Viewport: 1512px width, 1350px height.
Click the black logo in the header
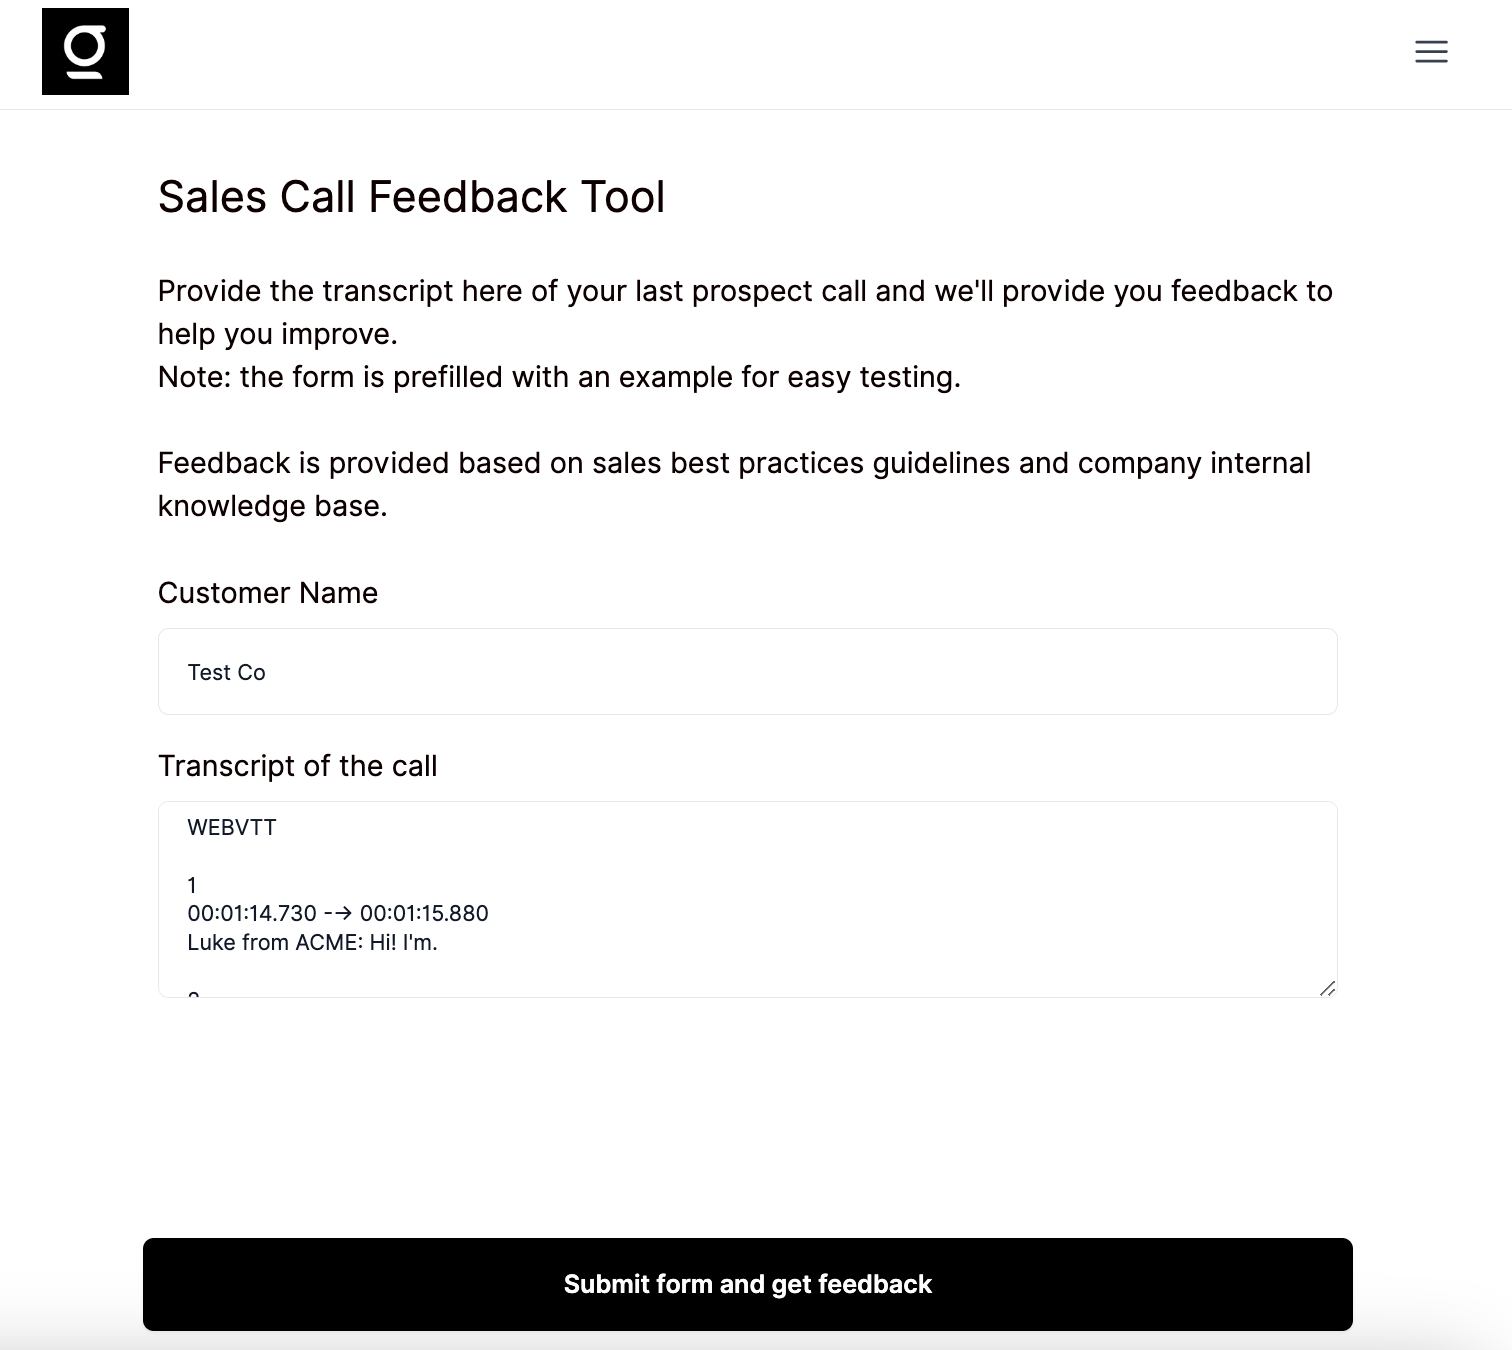[x=85, y=52]
